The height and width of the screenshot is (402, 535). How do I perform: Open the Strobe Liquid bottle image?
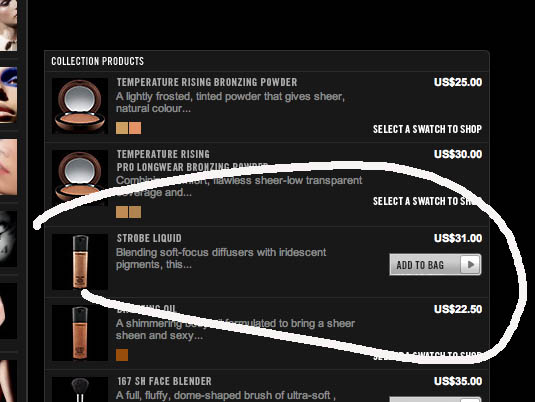pyautogui.click(x=80, y=262)
